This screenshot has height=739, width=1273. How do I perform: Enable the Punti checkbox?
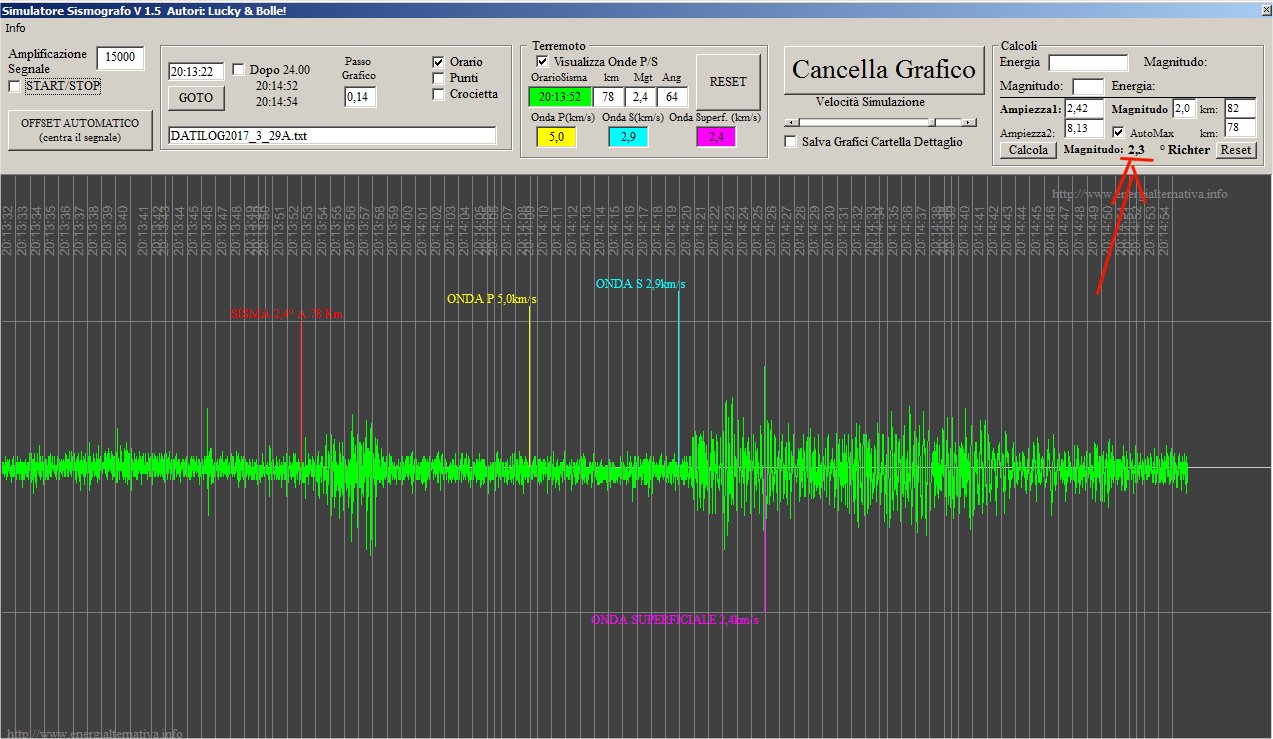click(x=438, y=78)
